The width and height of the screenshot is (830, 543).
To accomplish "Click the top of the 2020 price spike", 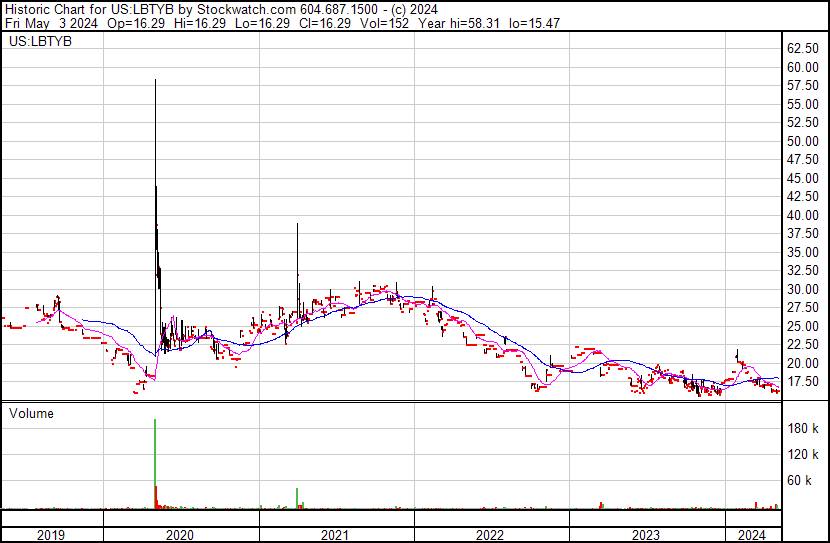I will point(155,81).
